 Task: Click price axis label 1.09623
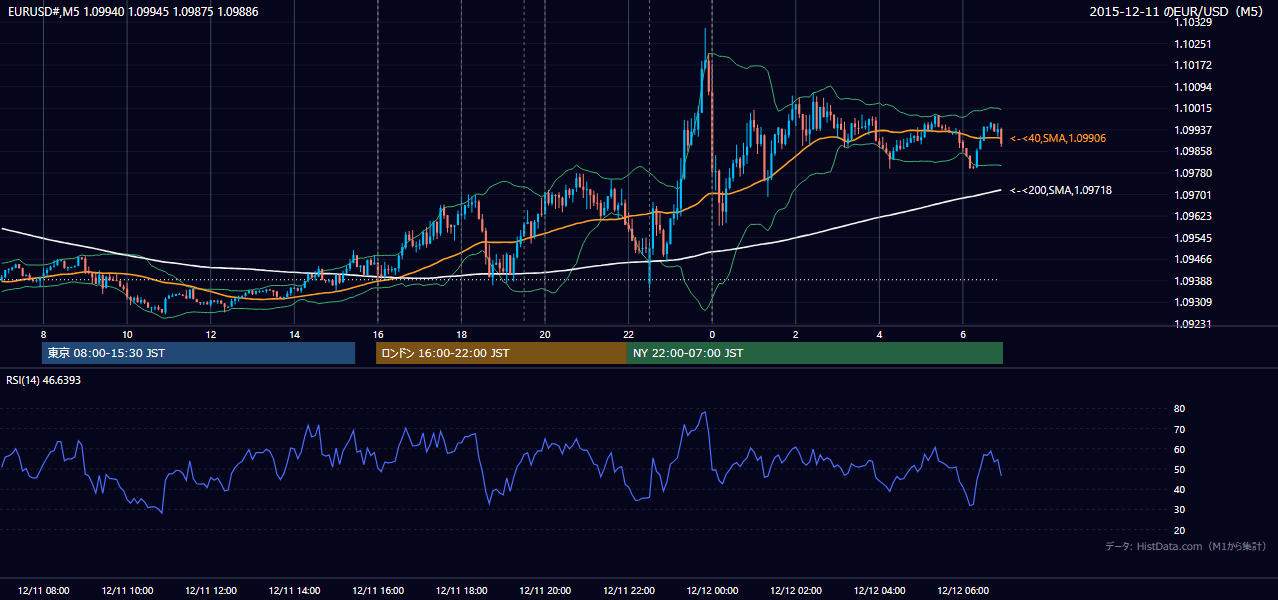pos(1194,216)
